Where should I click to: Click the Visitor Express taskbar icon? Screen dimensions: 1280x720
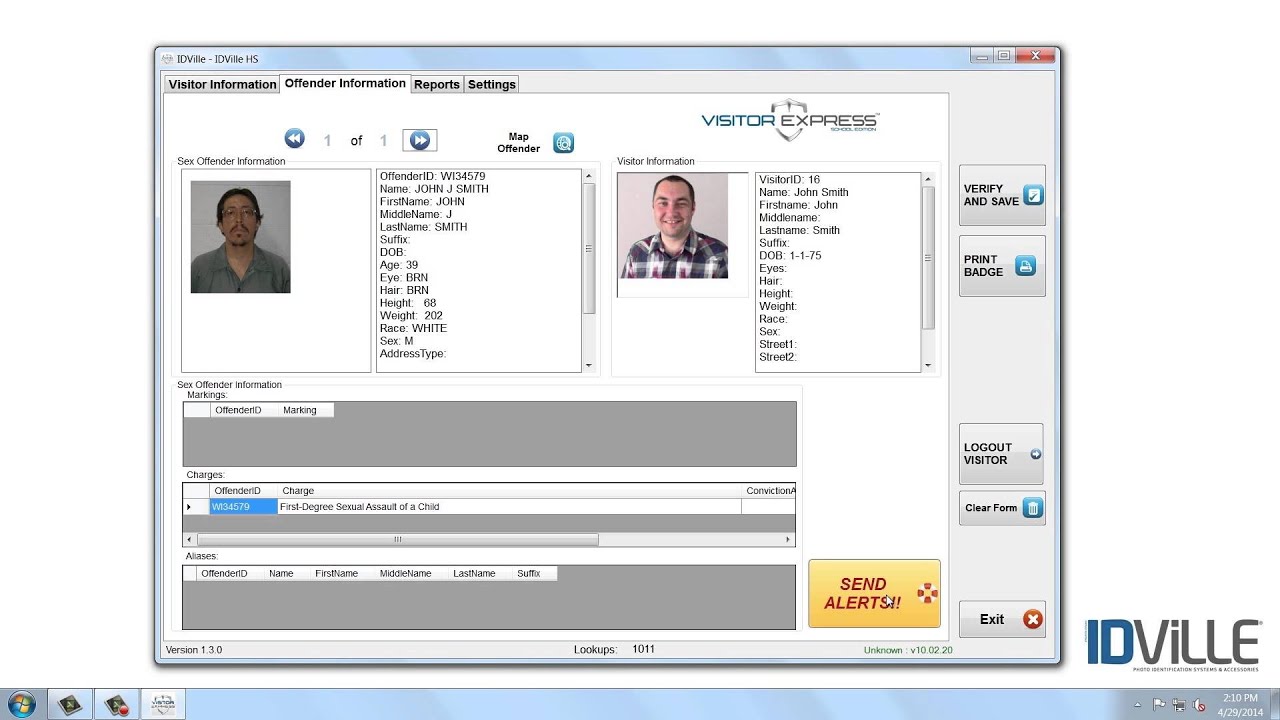163,704
